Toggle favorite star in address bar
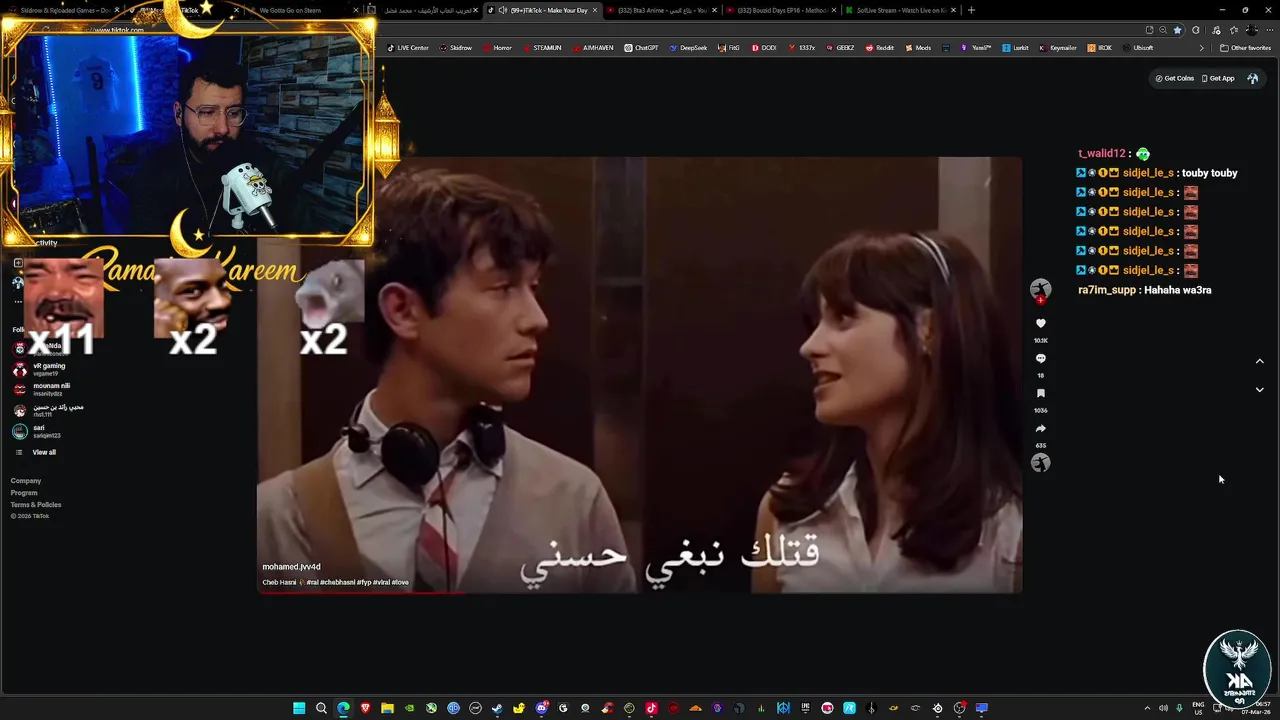 (x=1177, y=30)
